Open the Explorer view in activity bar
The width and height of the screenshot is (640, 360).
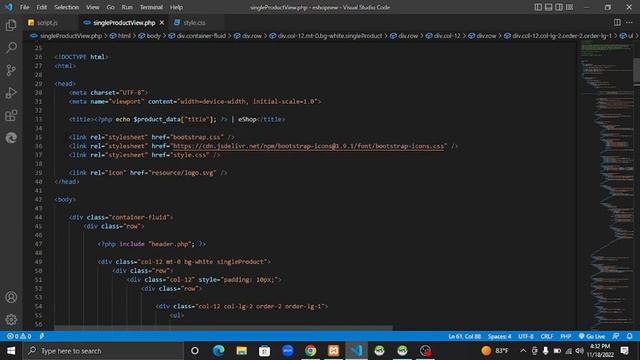tap(11, 25)
